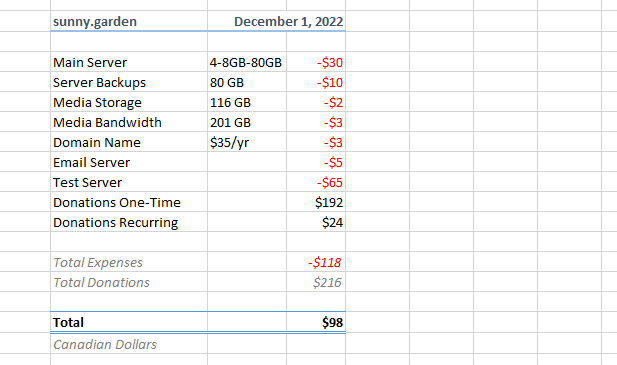Click the Media Bandwidth label cell
The image size is (617, 365).
129,122
